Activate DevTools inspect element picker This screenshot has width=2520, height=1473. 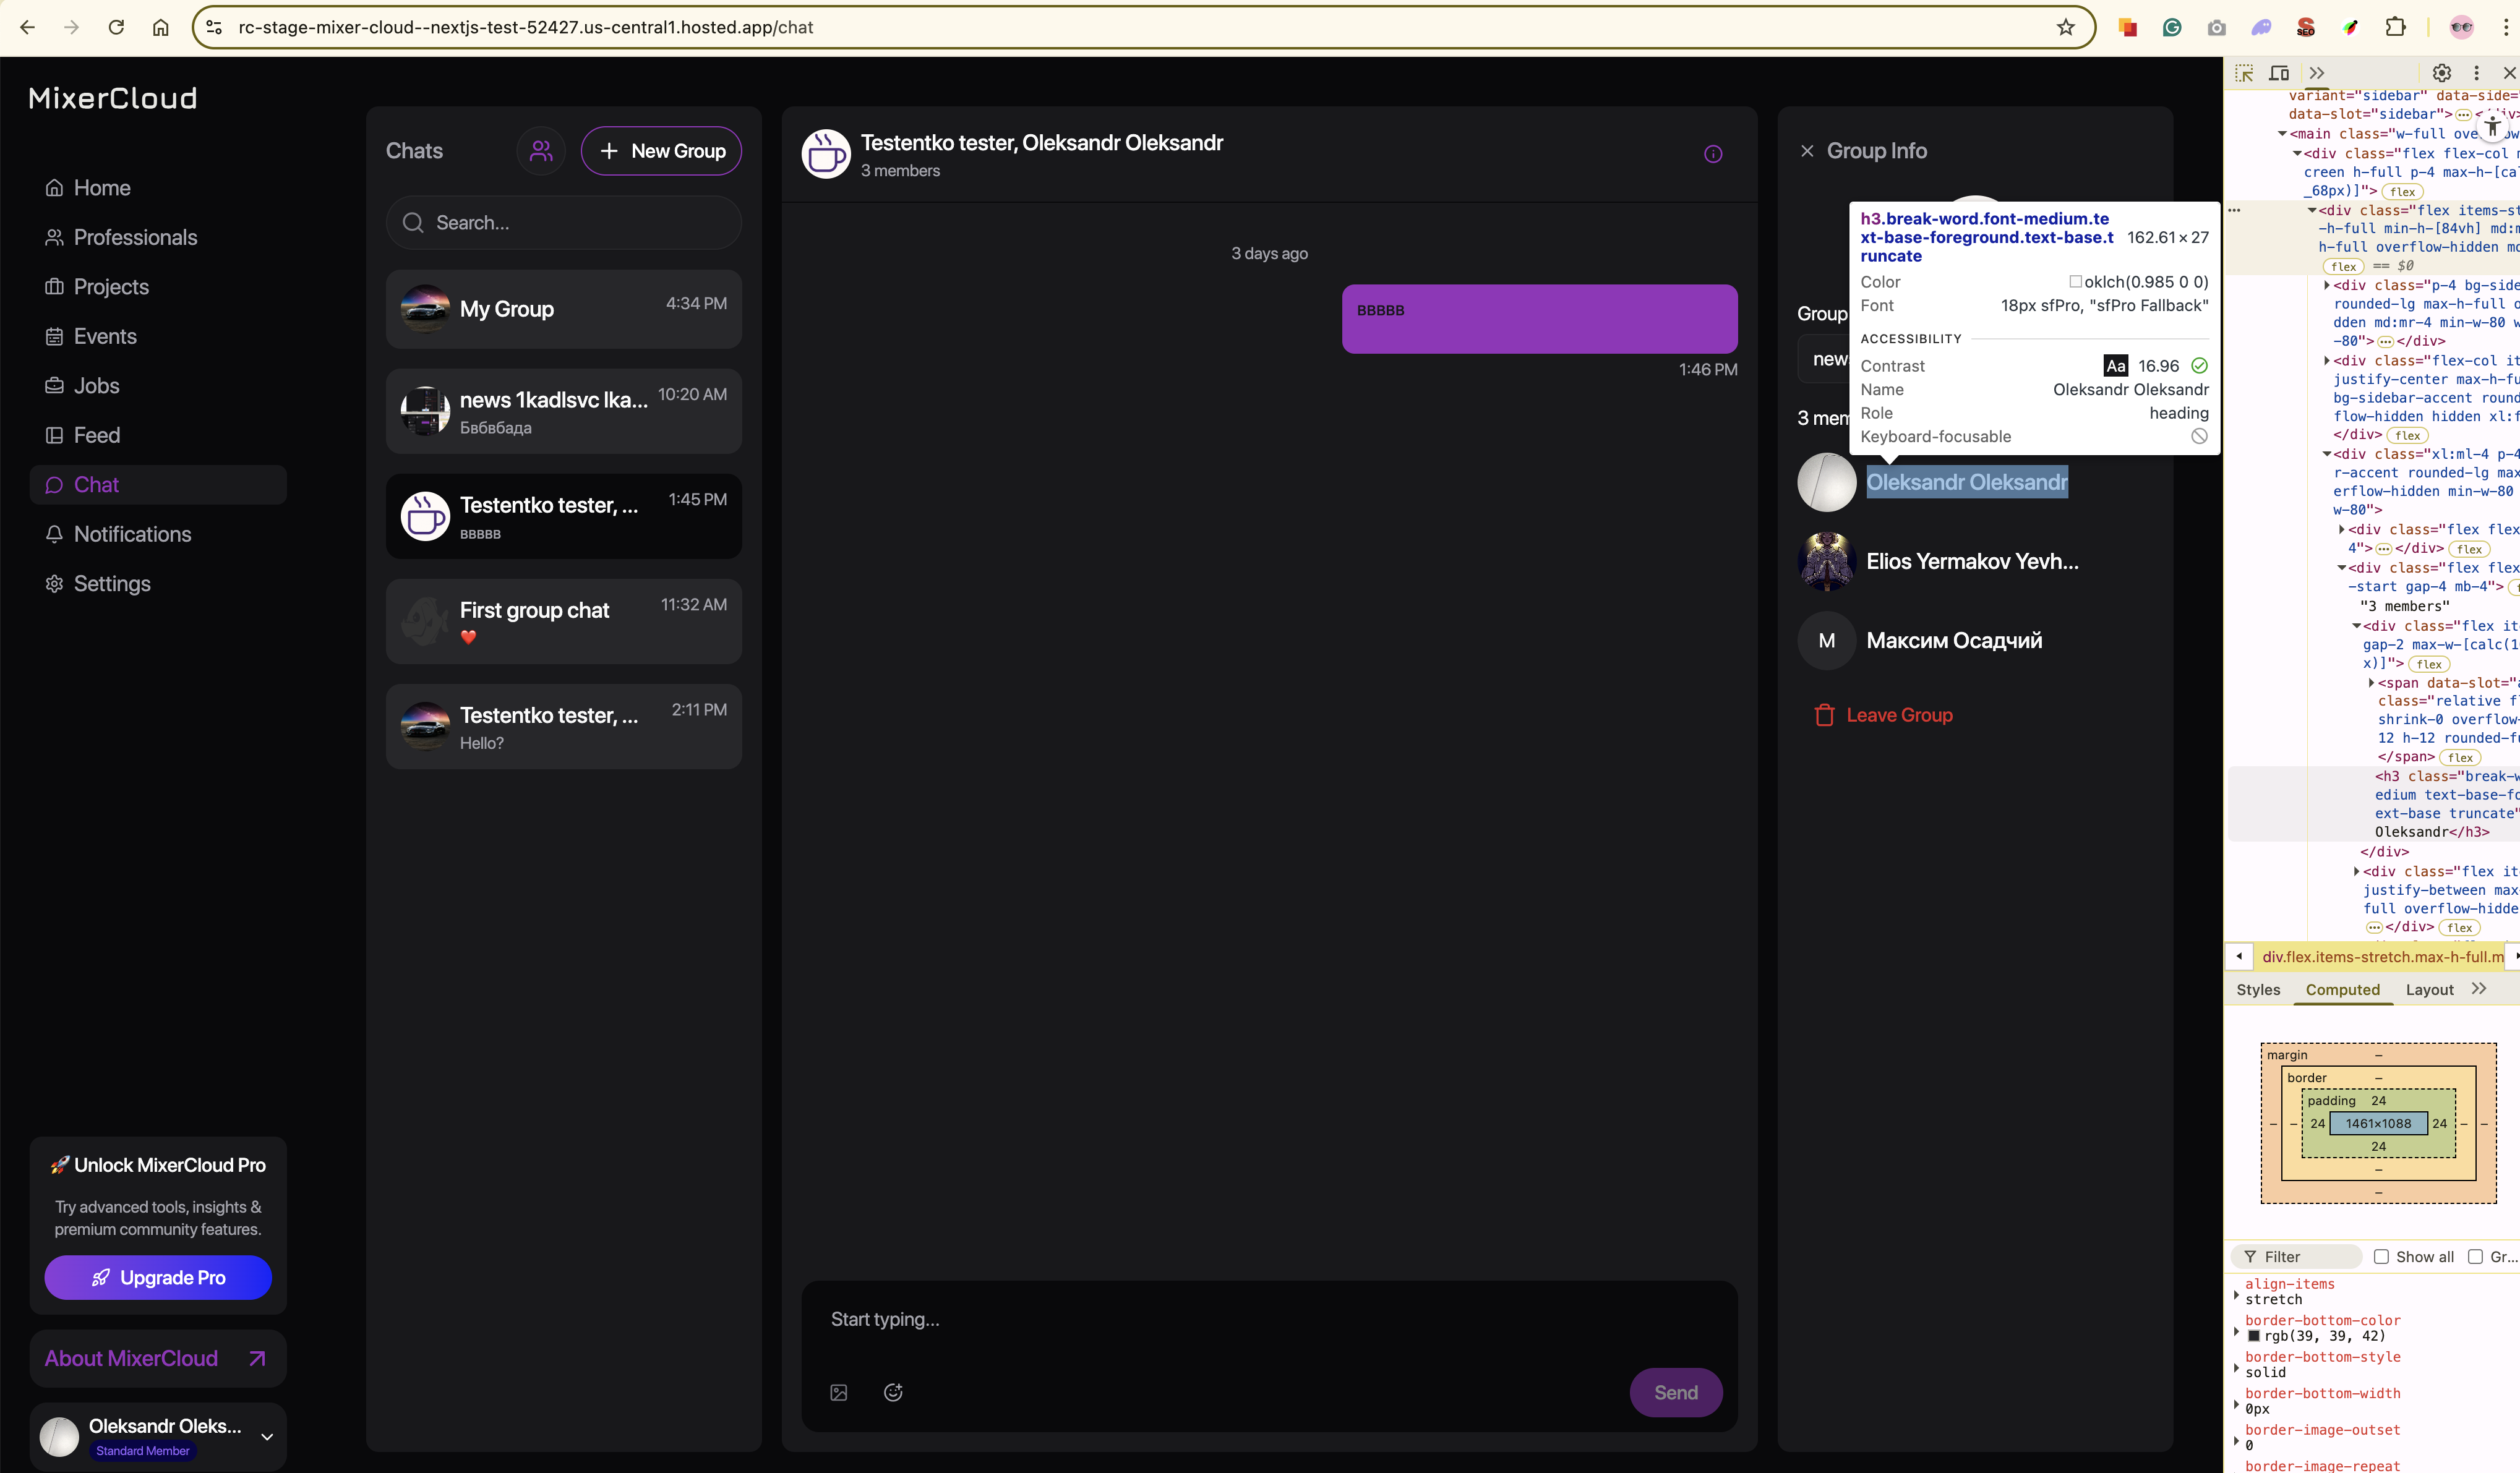pyautogui.click(x=2244, y=73)
